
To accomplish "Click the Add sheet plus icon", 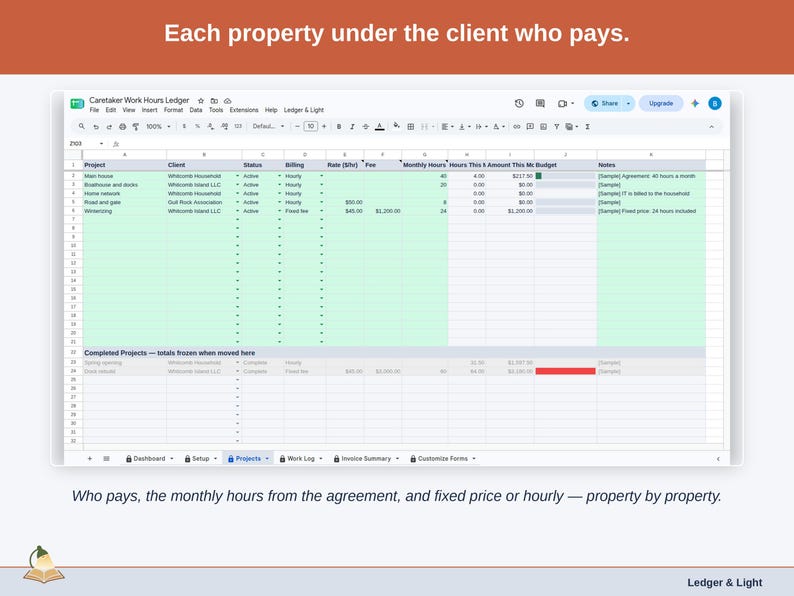I will coord(90,459).
